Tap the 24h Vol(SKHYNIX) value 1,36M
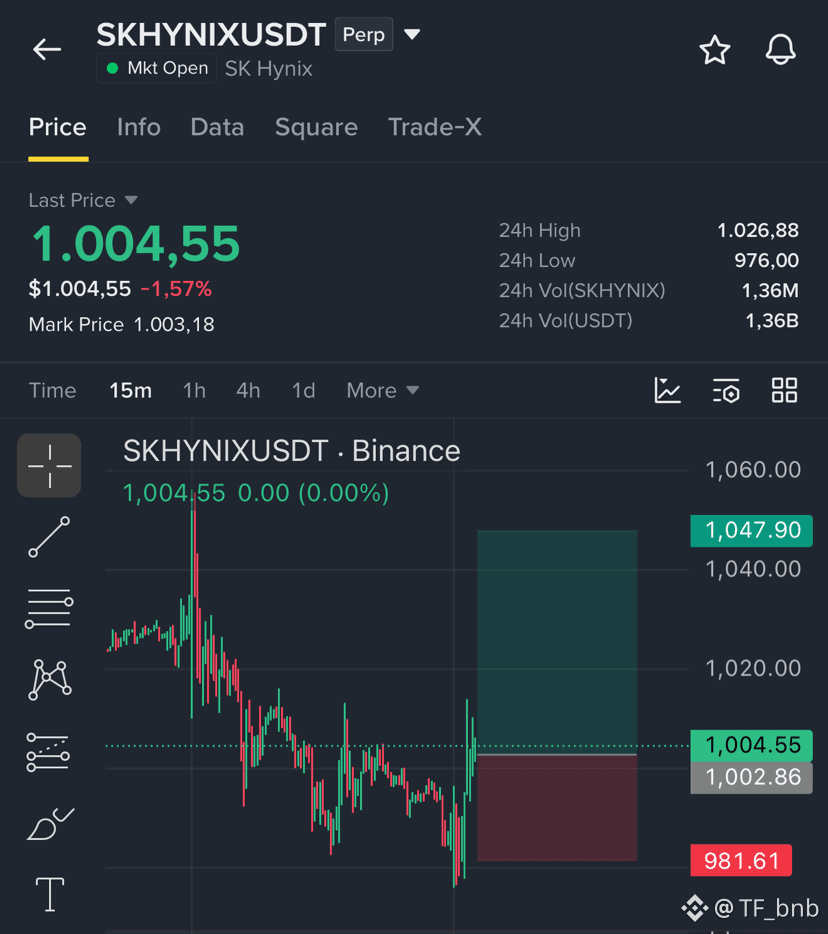The height and width of the screenshot is (934, 828). pos(770,291)
